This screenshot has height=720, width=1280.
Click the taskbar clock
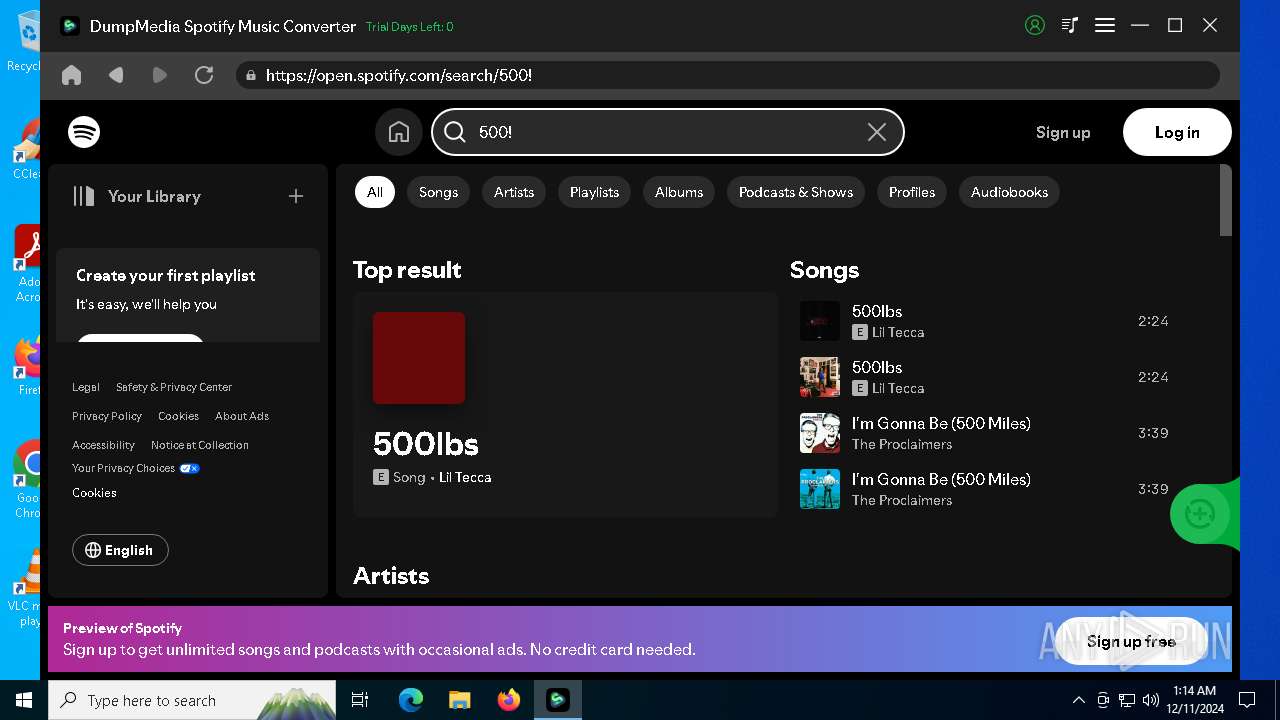(x=1194, y=700)
